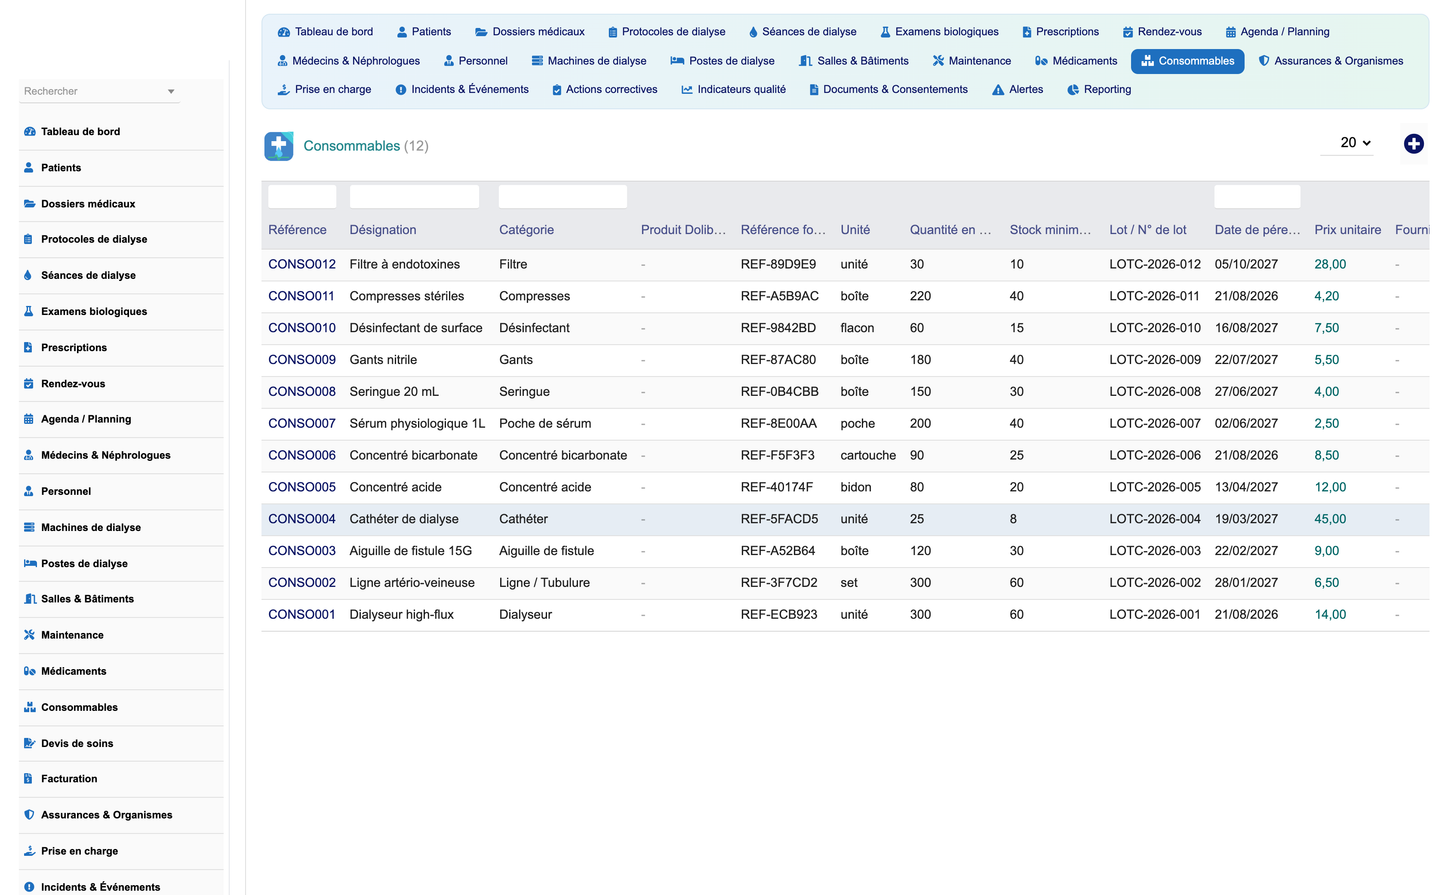Click the REF-F5F3F3 supplier reference cell
Screen dimensions: 1445x895
click(778, 456)
